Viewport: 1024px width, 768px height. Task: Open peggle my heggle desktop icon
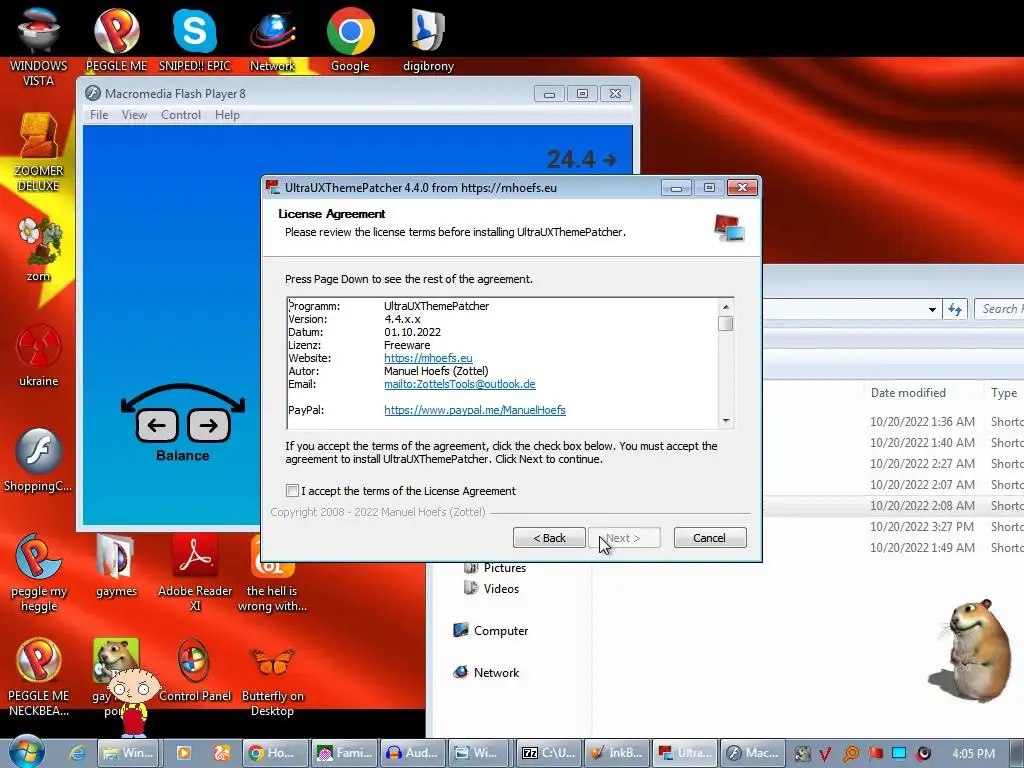click(39, 573)
